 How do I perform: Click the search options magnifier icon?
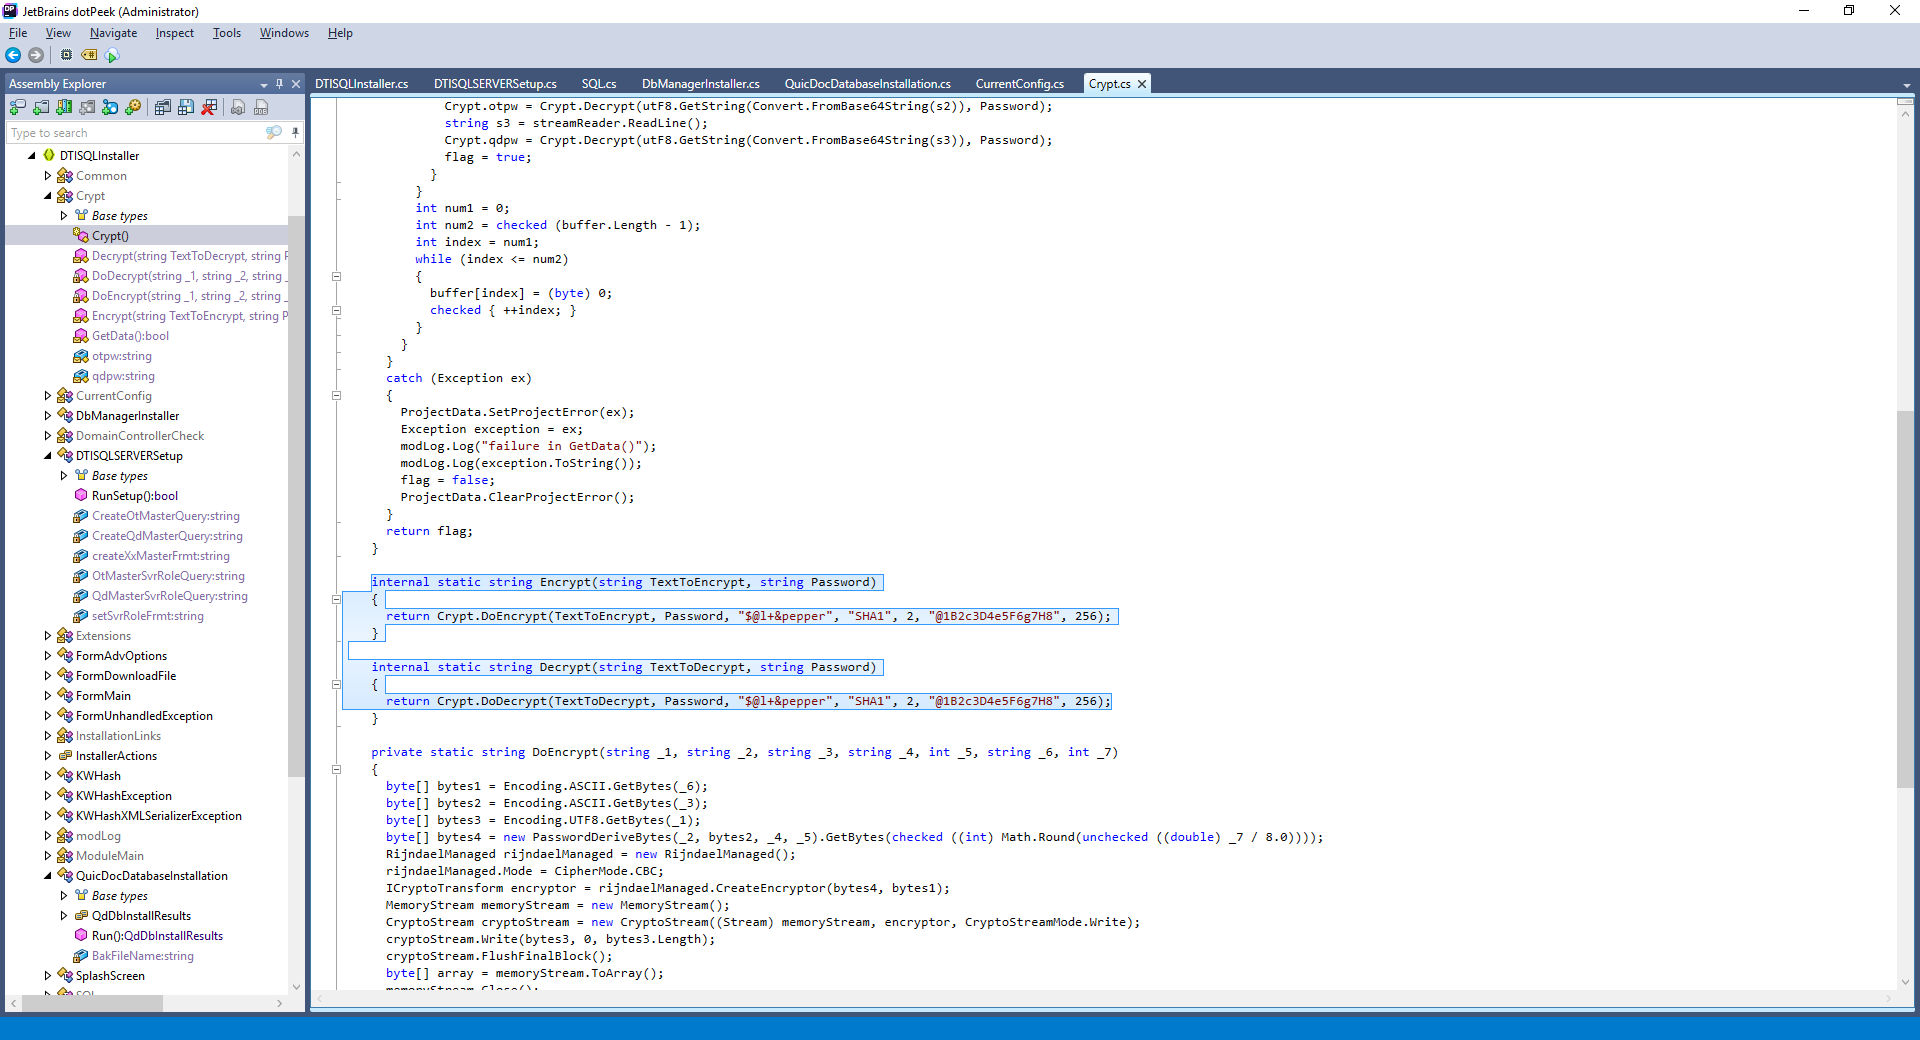tap(273, 133)
